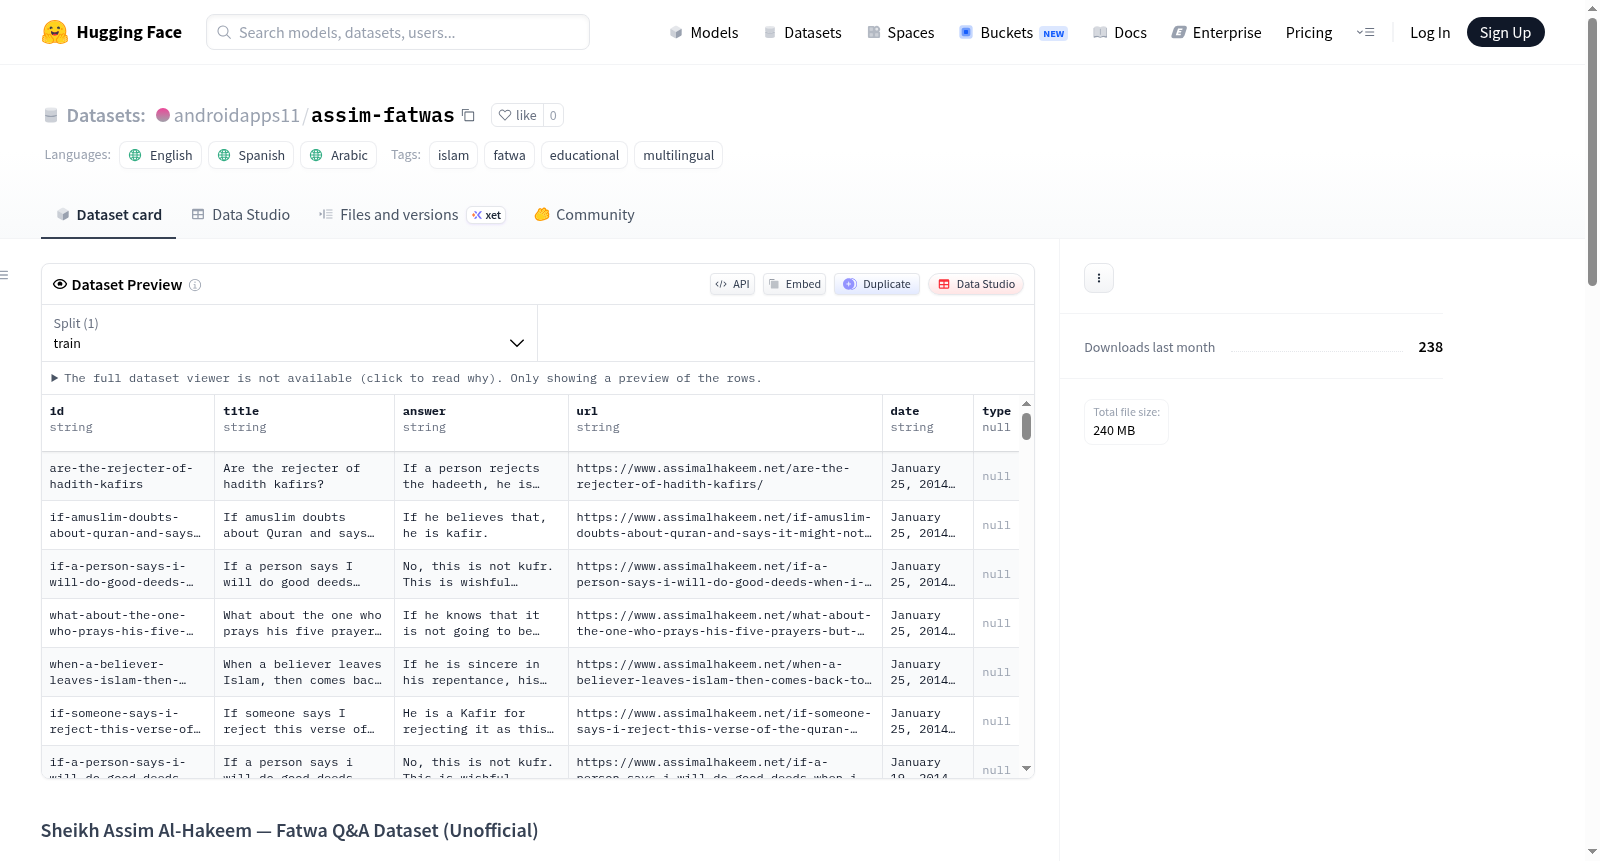Open Spaces in the top navigation
This screenshot has height=861, width=1600.
point(900,33)
